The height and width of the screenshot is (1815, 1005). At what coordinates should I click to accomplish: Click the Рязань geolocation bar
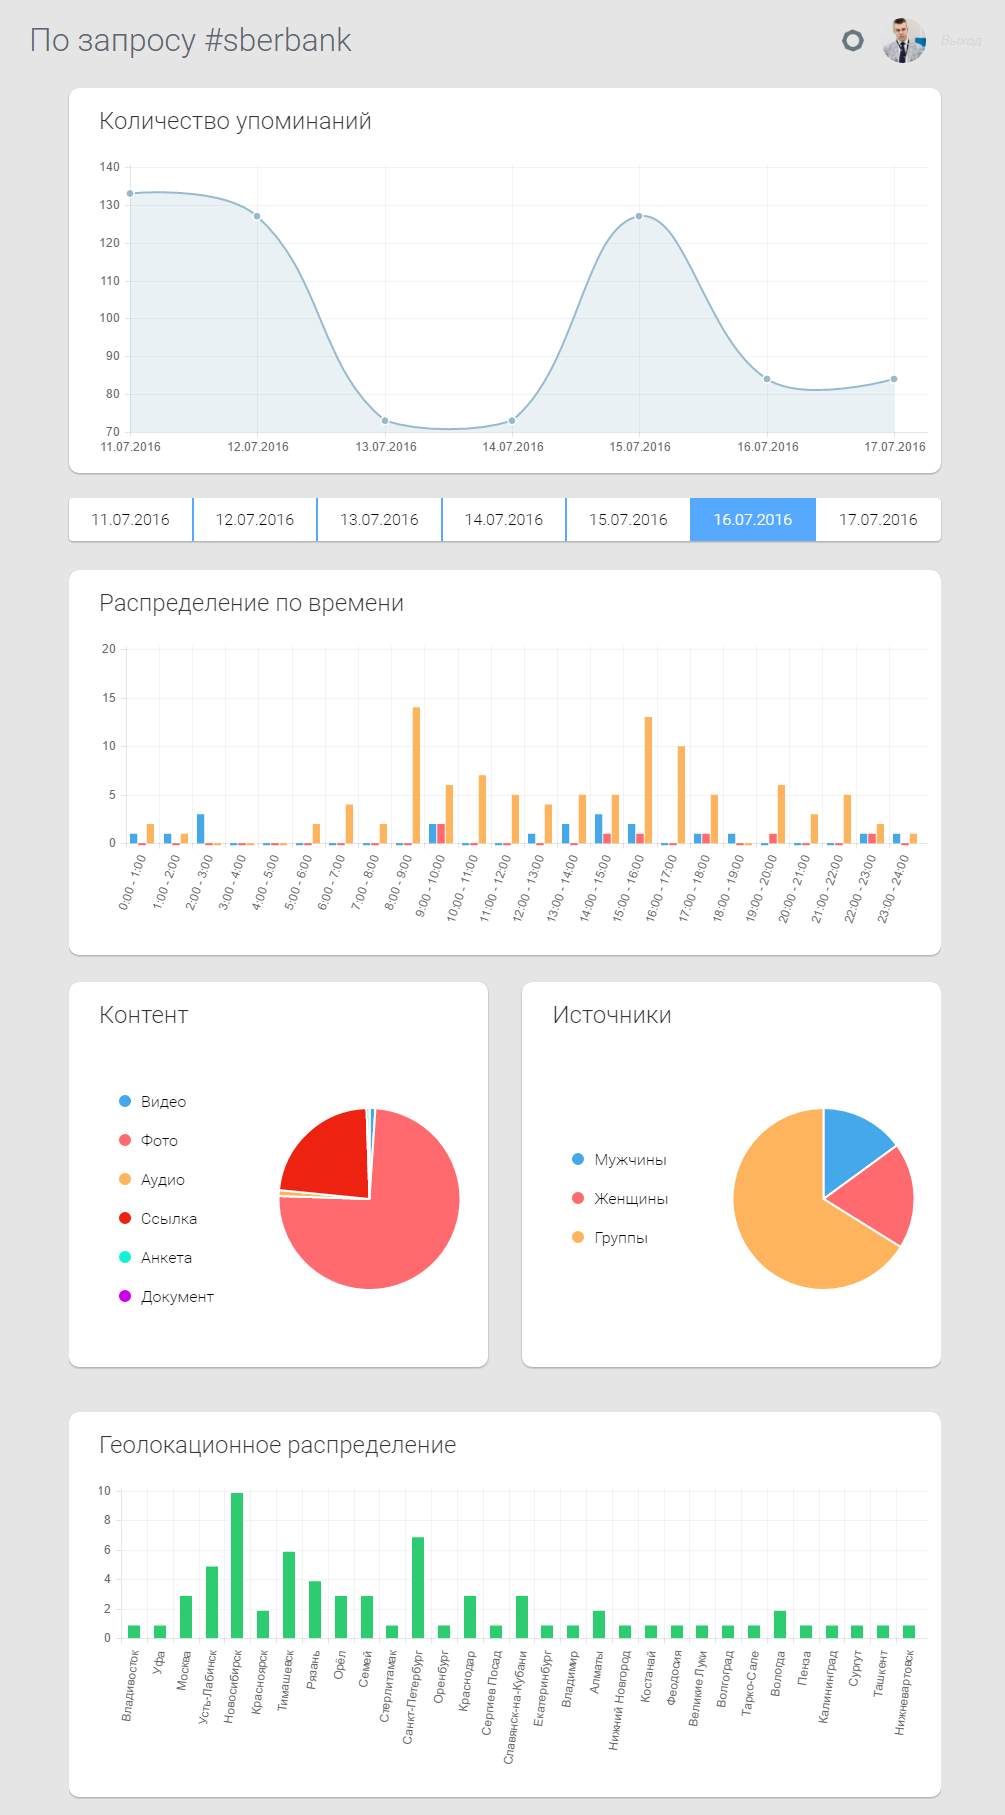tap(315, 1610)
